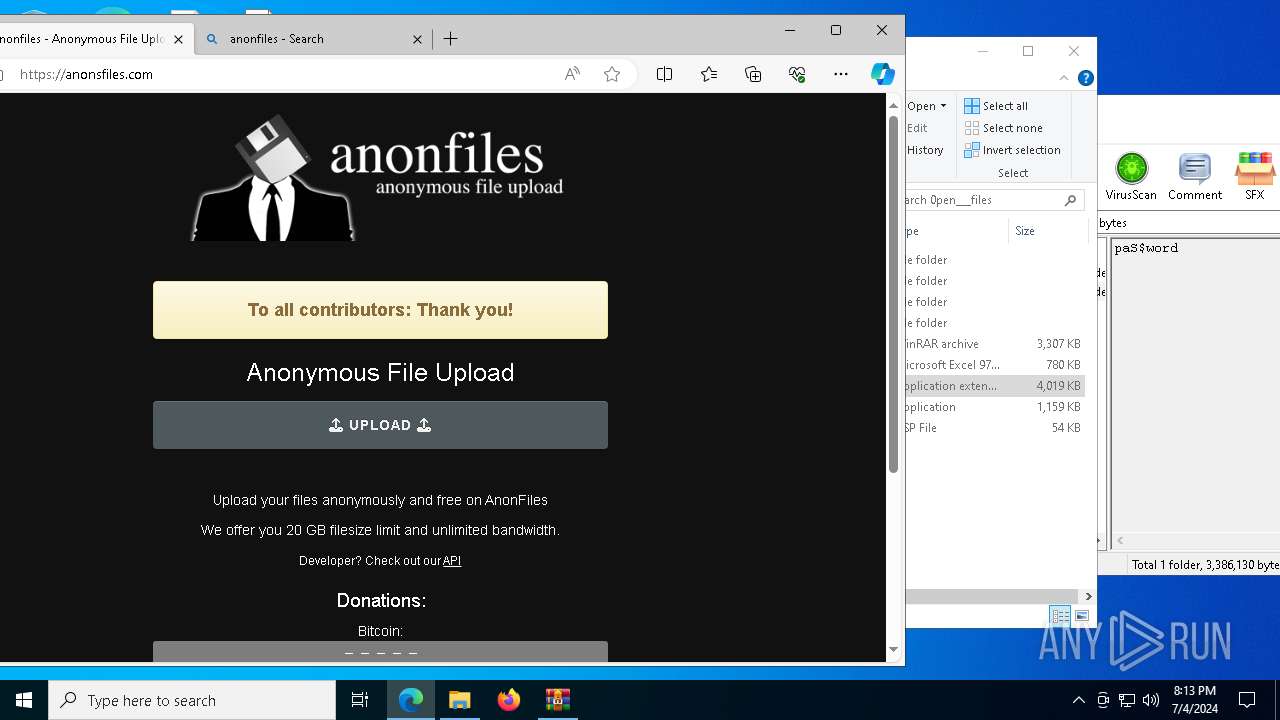1280x720 pixels.
Task: Click Select all in File Explorer ribbon
Action: (996, 106)
